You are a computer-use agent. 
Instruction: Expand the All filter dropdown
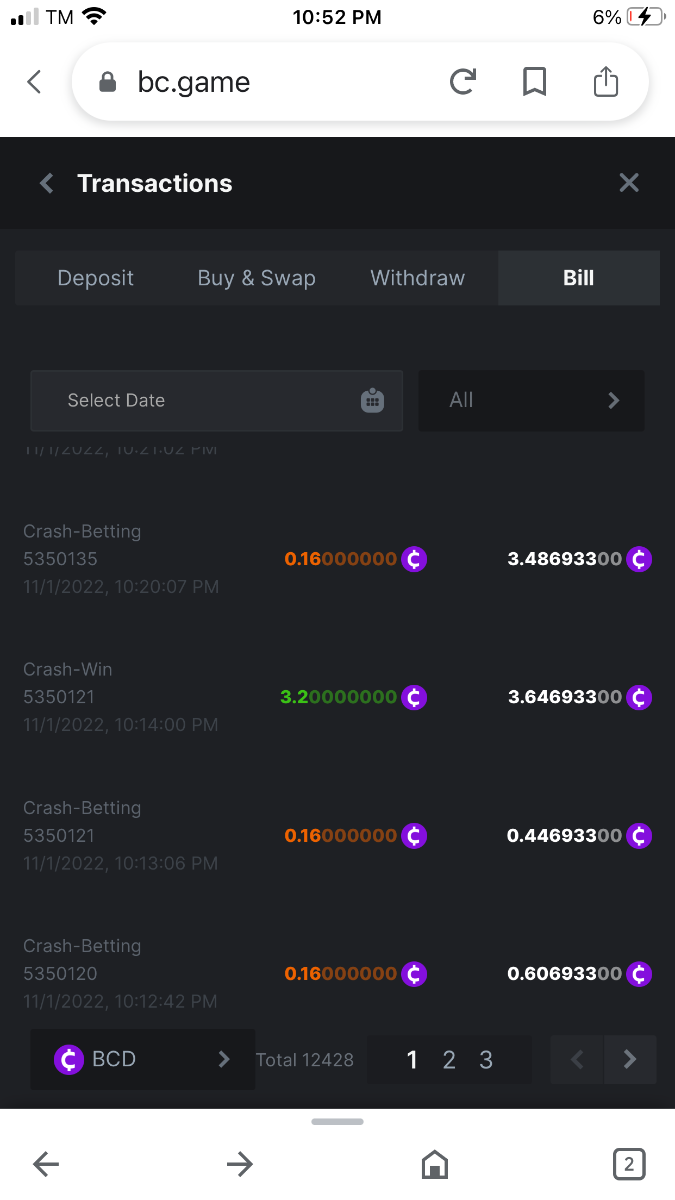(x=531, y=401)
